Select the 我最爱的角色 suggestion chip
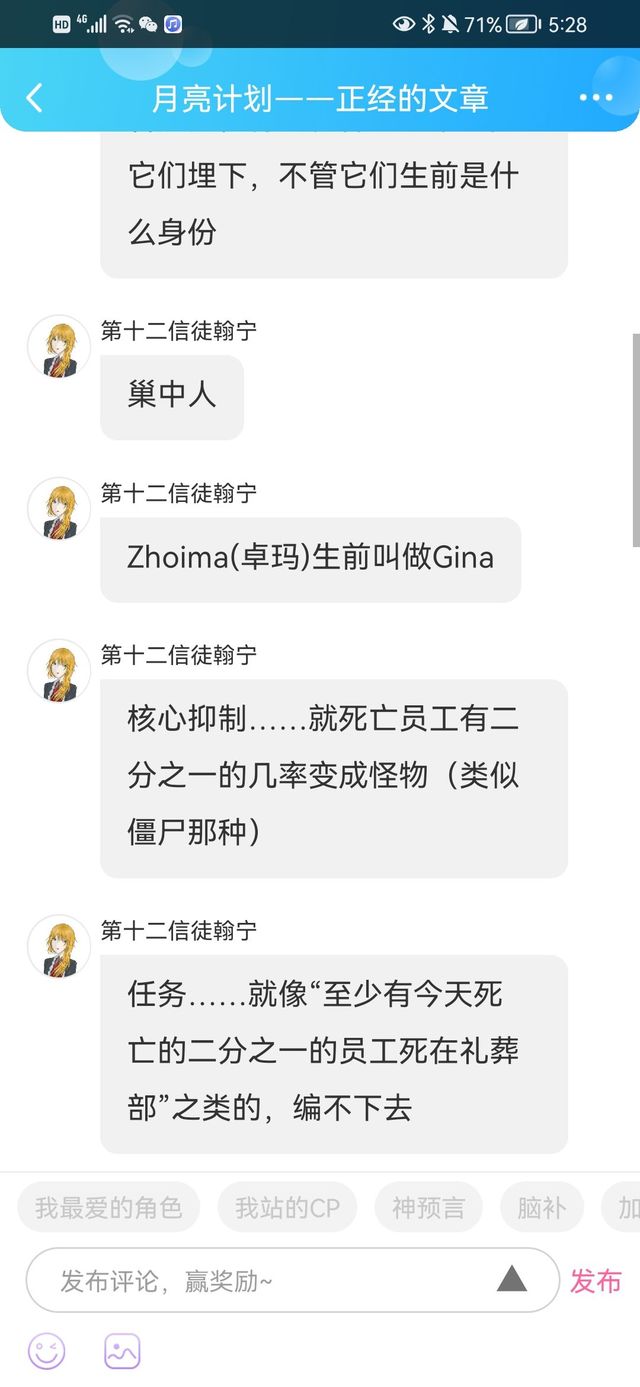This screenshot has width=640, height=1387. click(108, 1207)
